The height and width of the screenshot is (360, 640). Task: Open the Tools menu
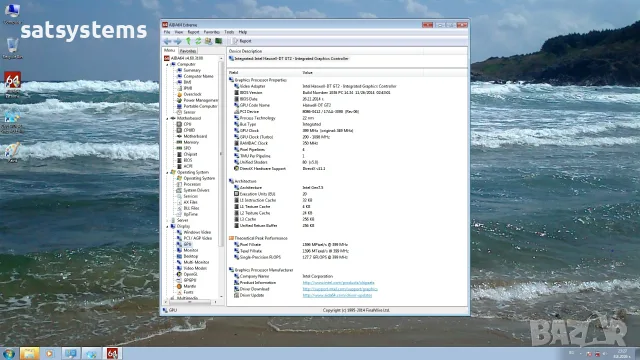pyautogui.click(x=229, y=32)
